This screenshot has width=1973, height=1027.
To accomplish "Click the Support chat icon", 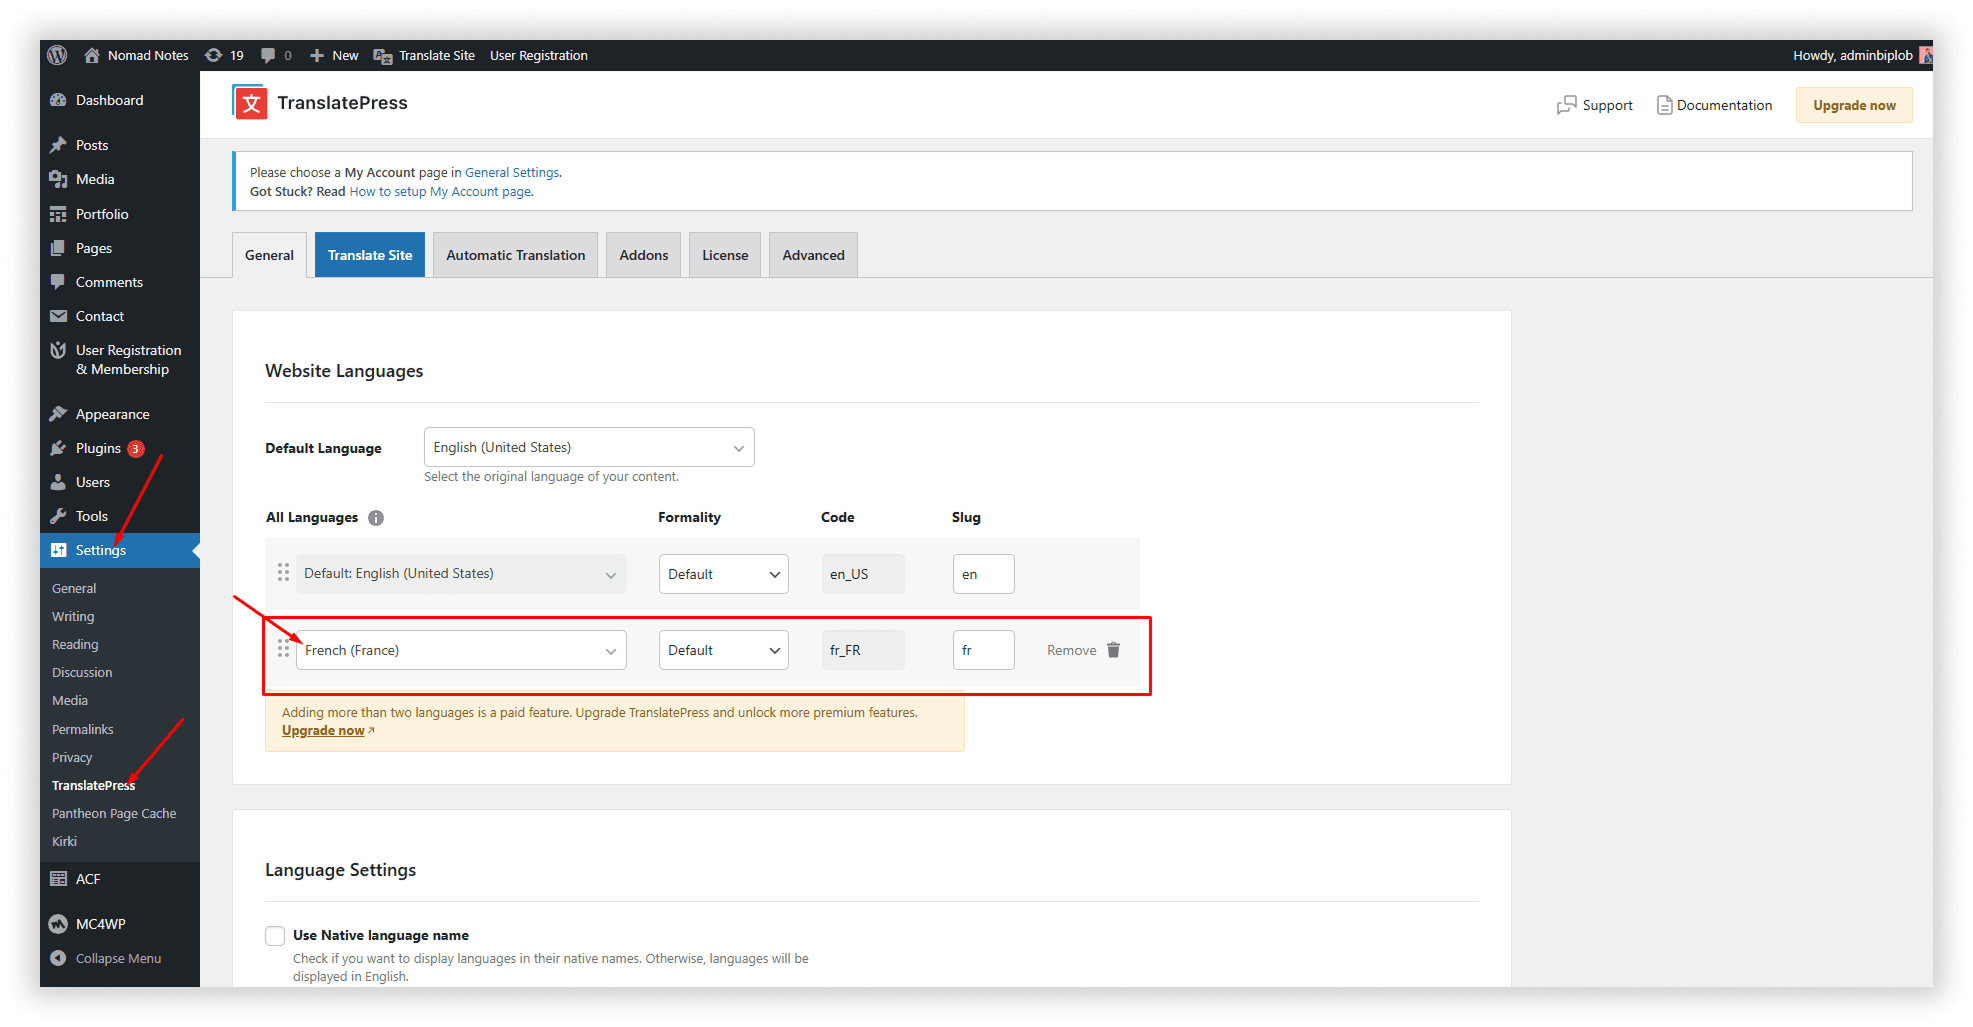I will 1566,105.
